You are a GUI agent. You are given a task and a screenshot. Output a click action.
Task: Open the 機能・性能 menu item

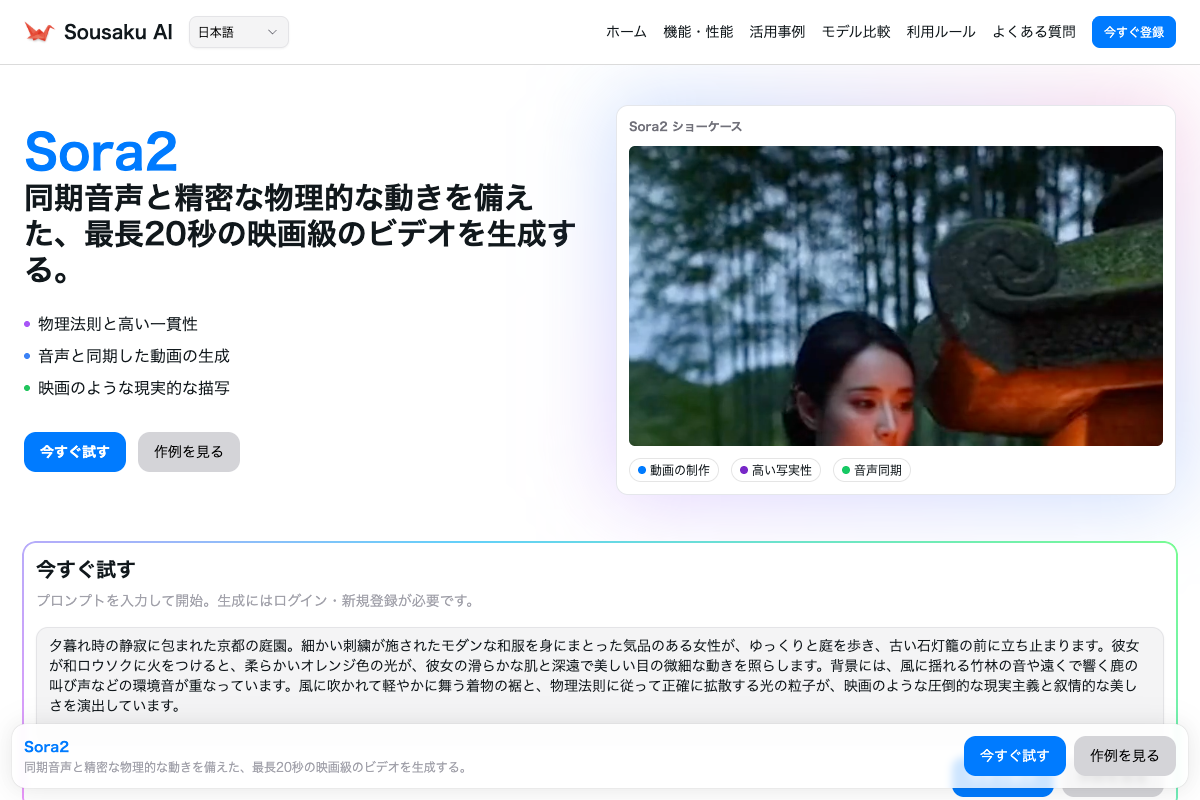[698, 32]
